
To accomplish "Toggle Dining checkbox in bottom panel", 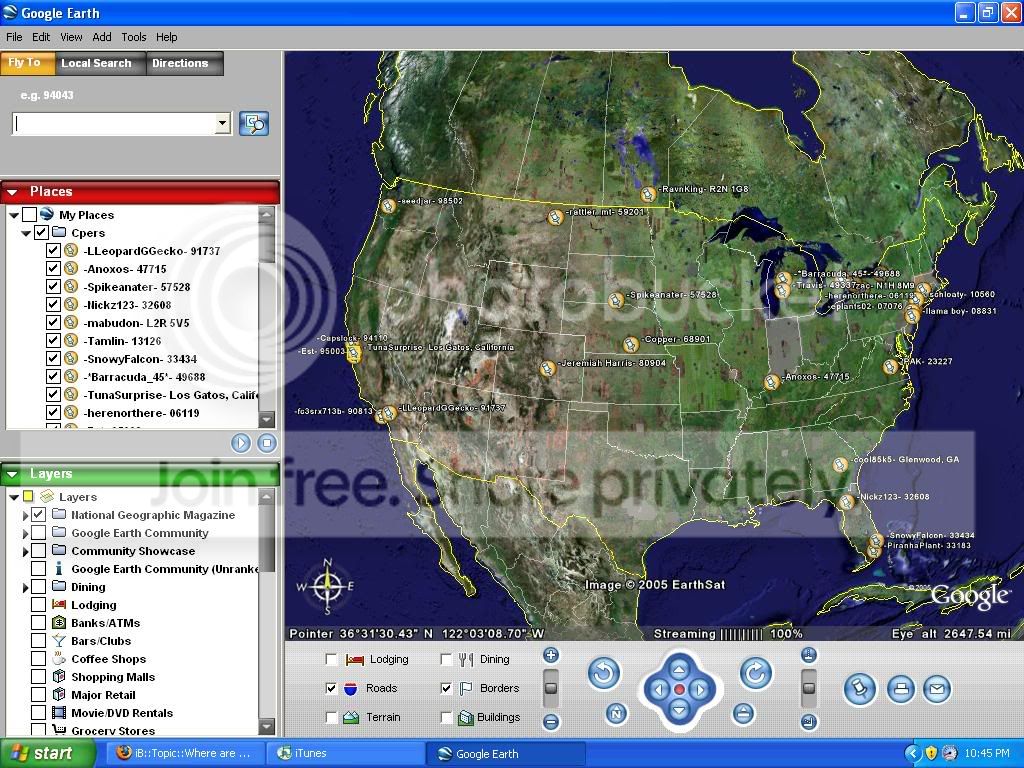I will tap(446, 660).
